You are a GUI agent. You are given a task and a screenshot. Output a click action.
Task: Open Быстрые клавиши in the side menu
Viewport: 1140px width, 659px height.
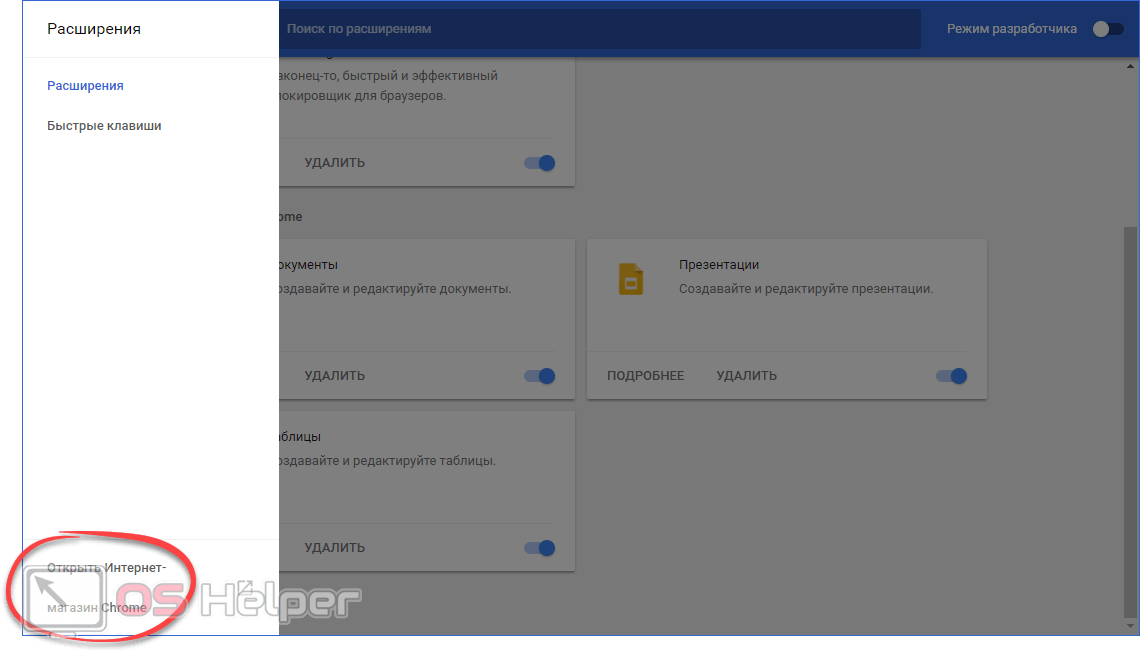(x=104, y=126)
